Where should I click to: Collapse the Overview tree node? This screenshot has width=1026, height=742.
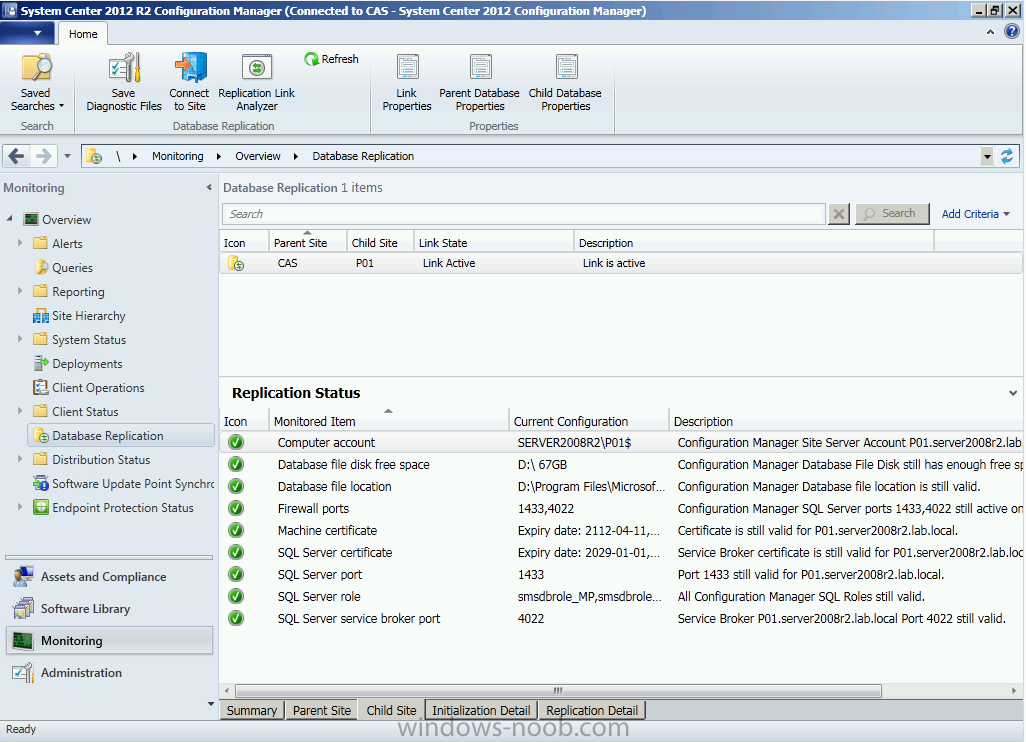click(9, 219)
